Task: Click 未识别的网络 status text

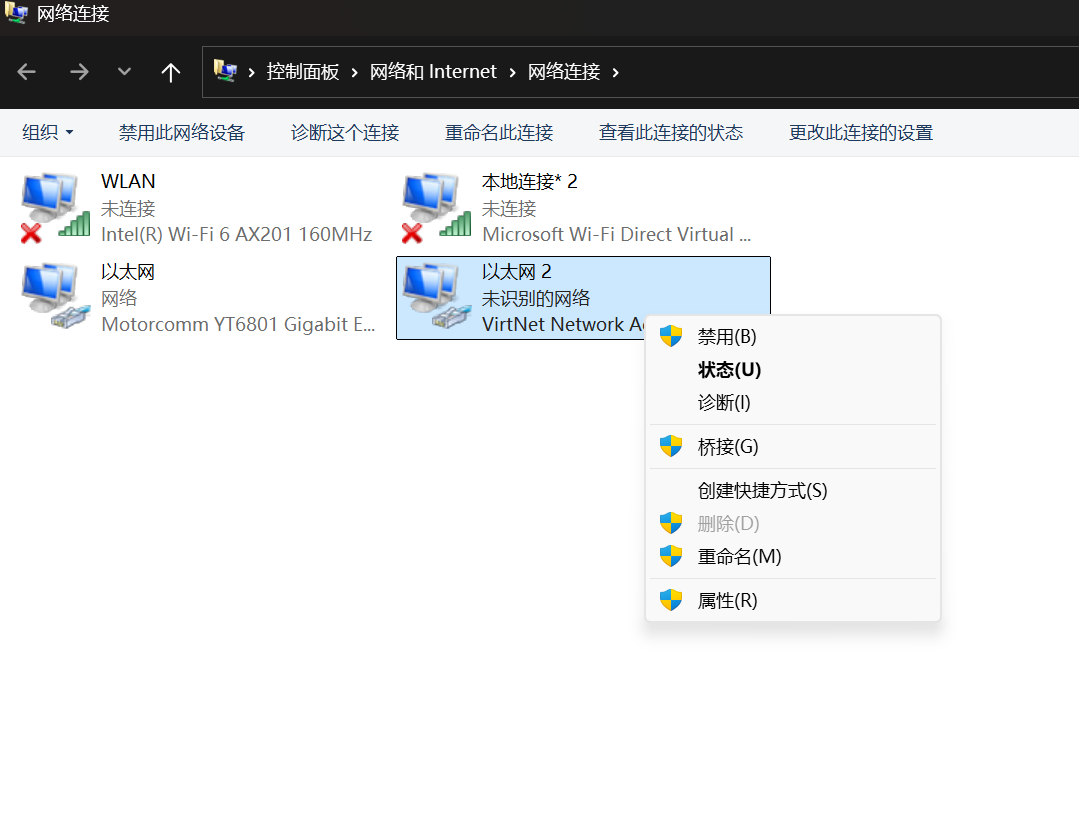Action: [x=536, y=298]
